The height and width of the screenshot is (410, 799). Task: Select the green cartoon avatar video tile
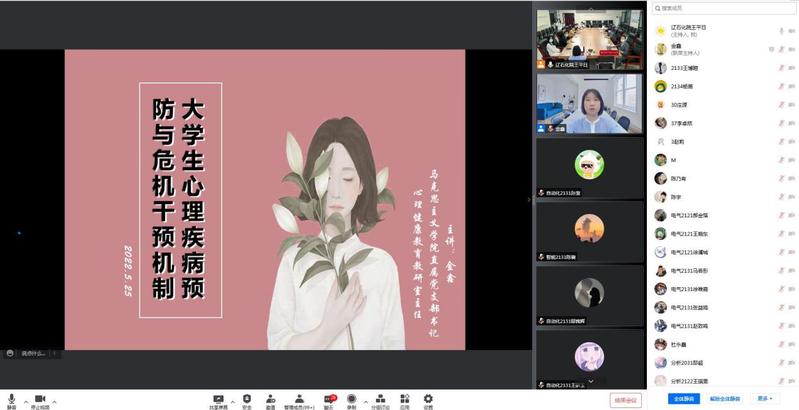pyautogui.click(x=590, y=168)
